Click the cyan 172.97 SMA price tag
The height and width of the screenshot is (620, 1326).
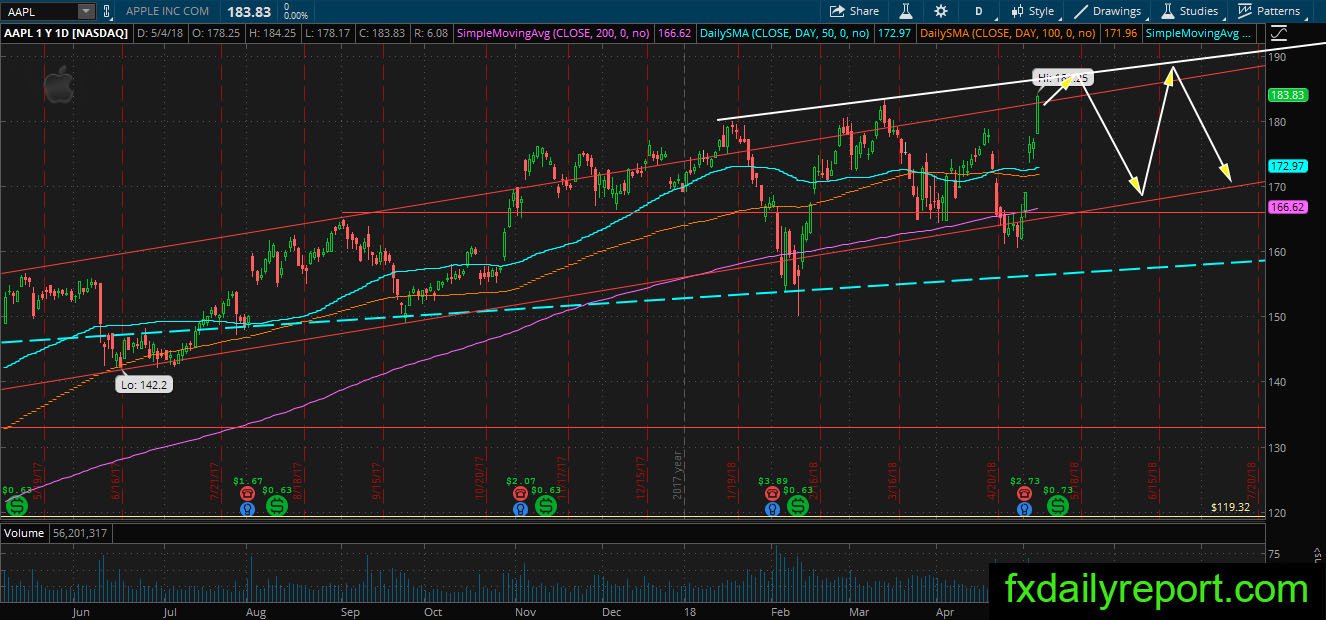(x=1288, y=165)
